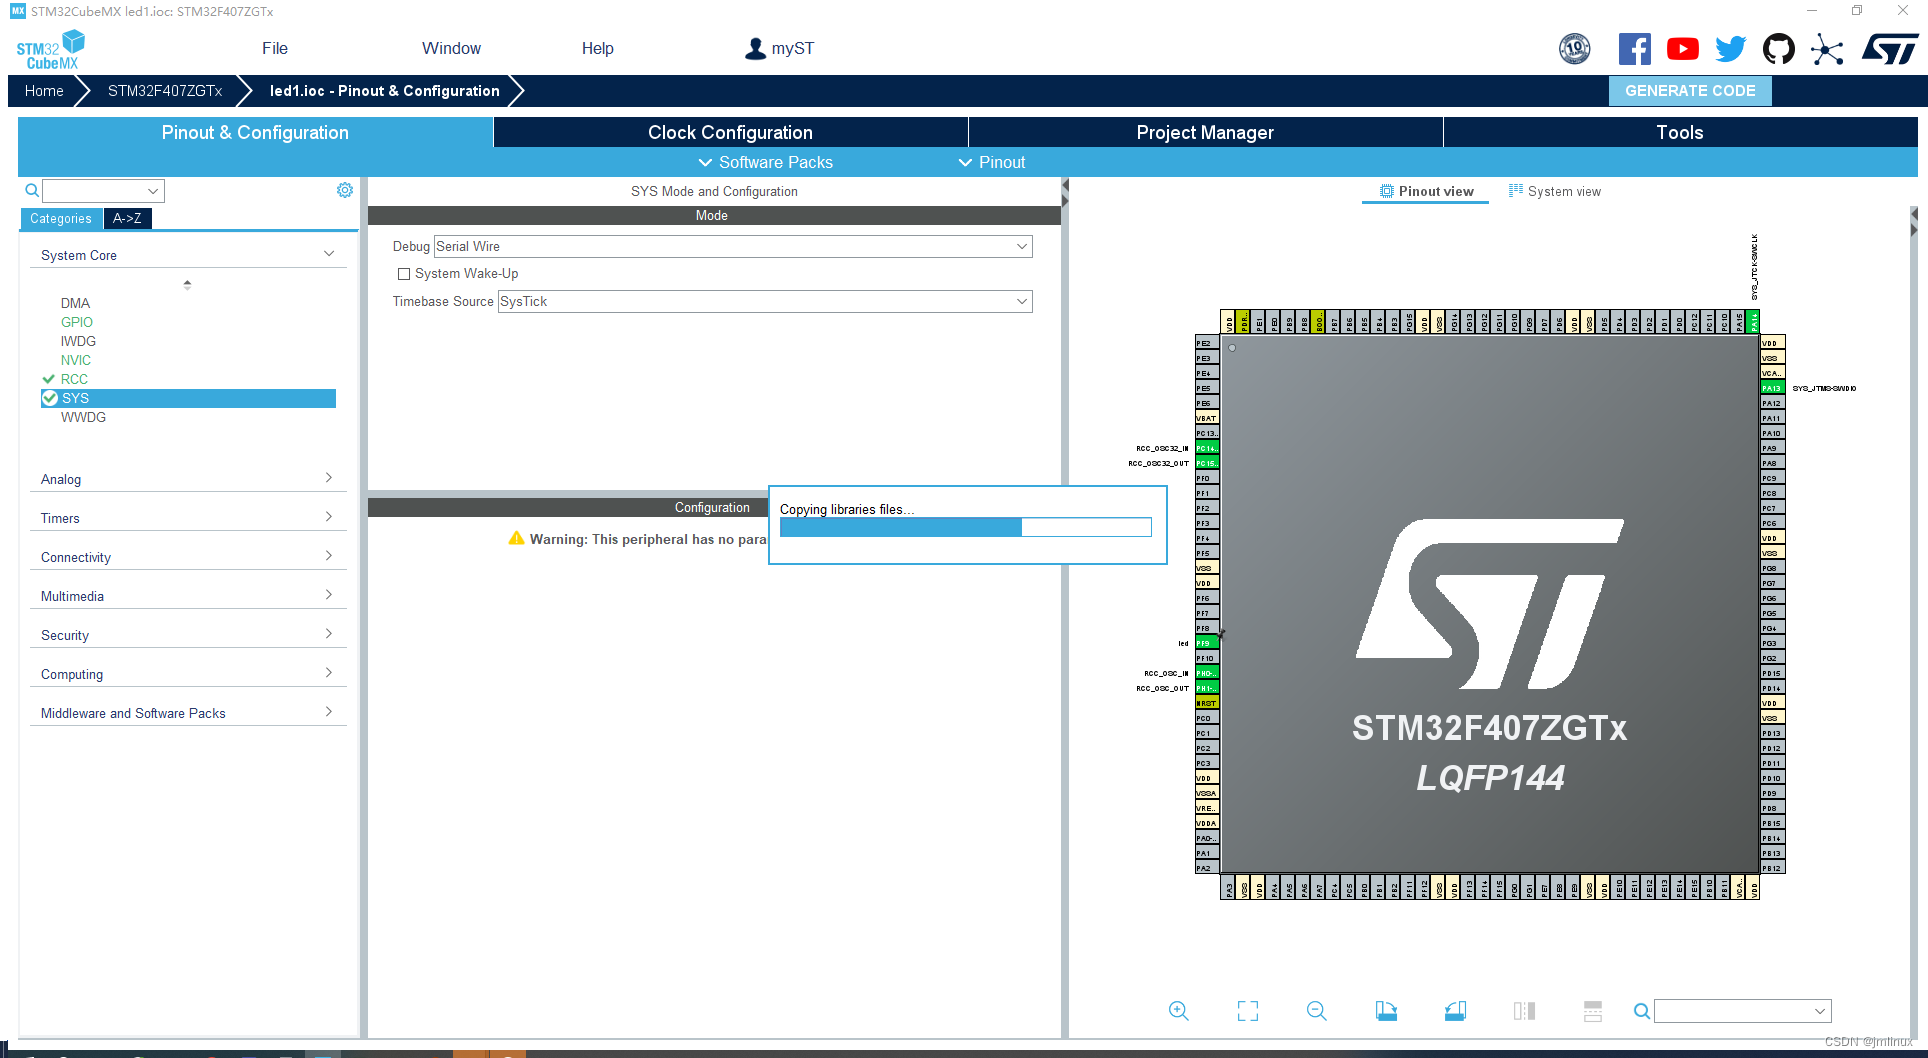Open the Timebase Source dropdown
Image resolution: width=1928 pixels, height=1058 pixels.
(x=1021, y=301)
